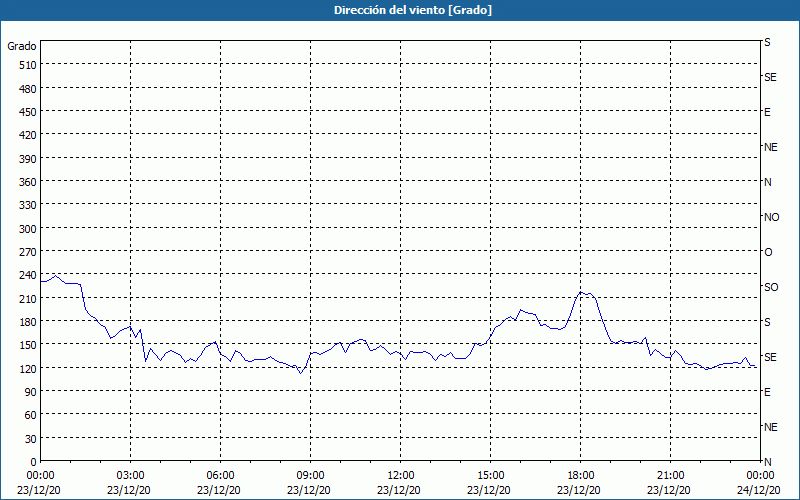Select the 'E' compass label level with 90
The width and height of the screenshot is (800, 500).
767,392
